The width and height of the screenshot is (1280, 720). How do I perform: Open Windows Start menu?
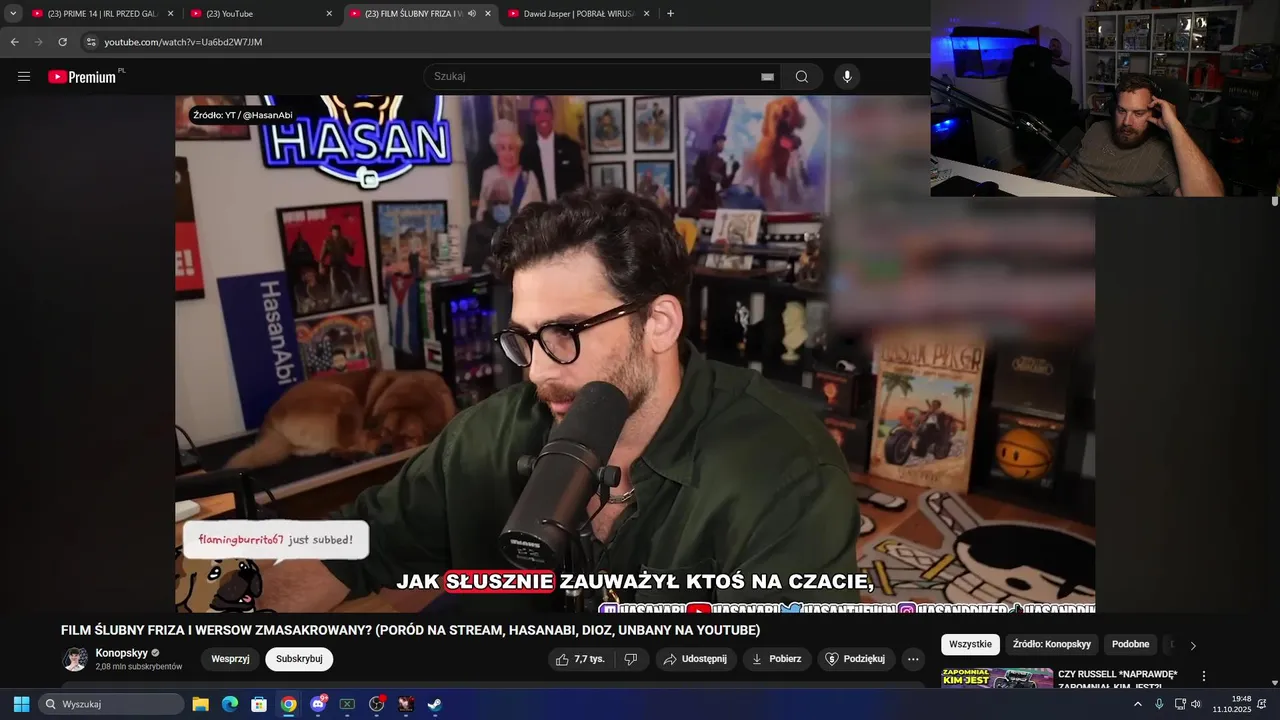[21, 704]
